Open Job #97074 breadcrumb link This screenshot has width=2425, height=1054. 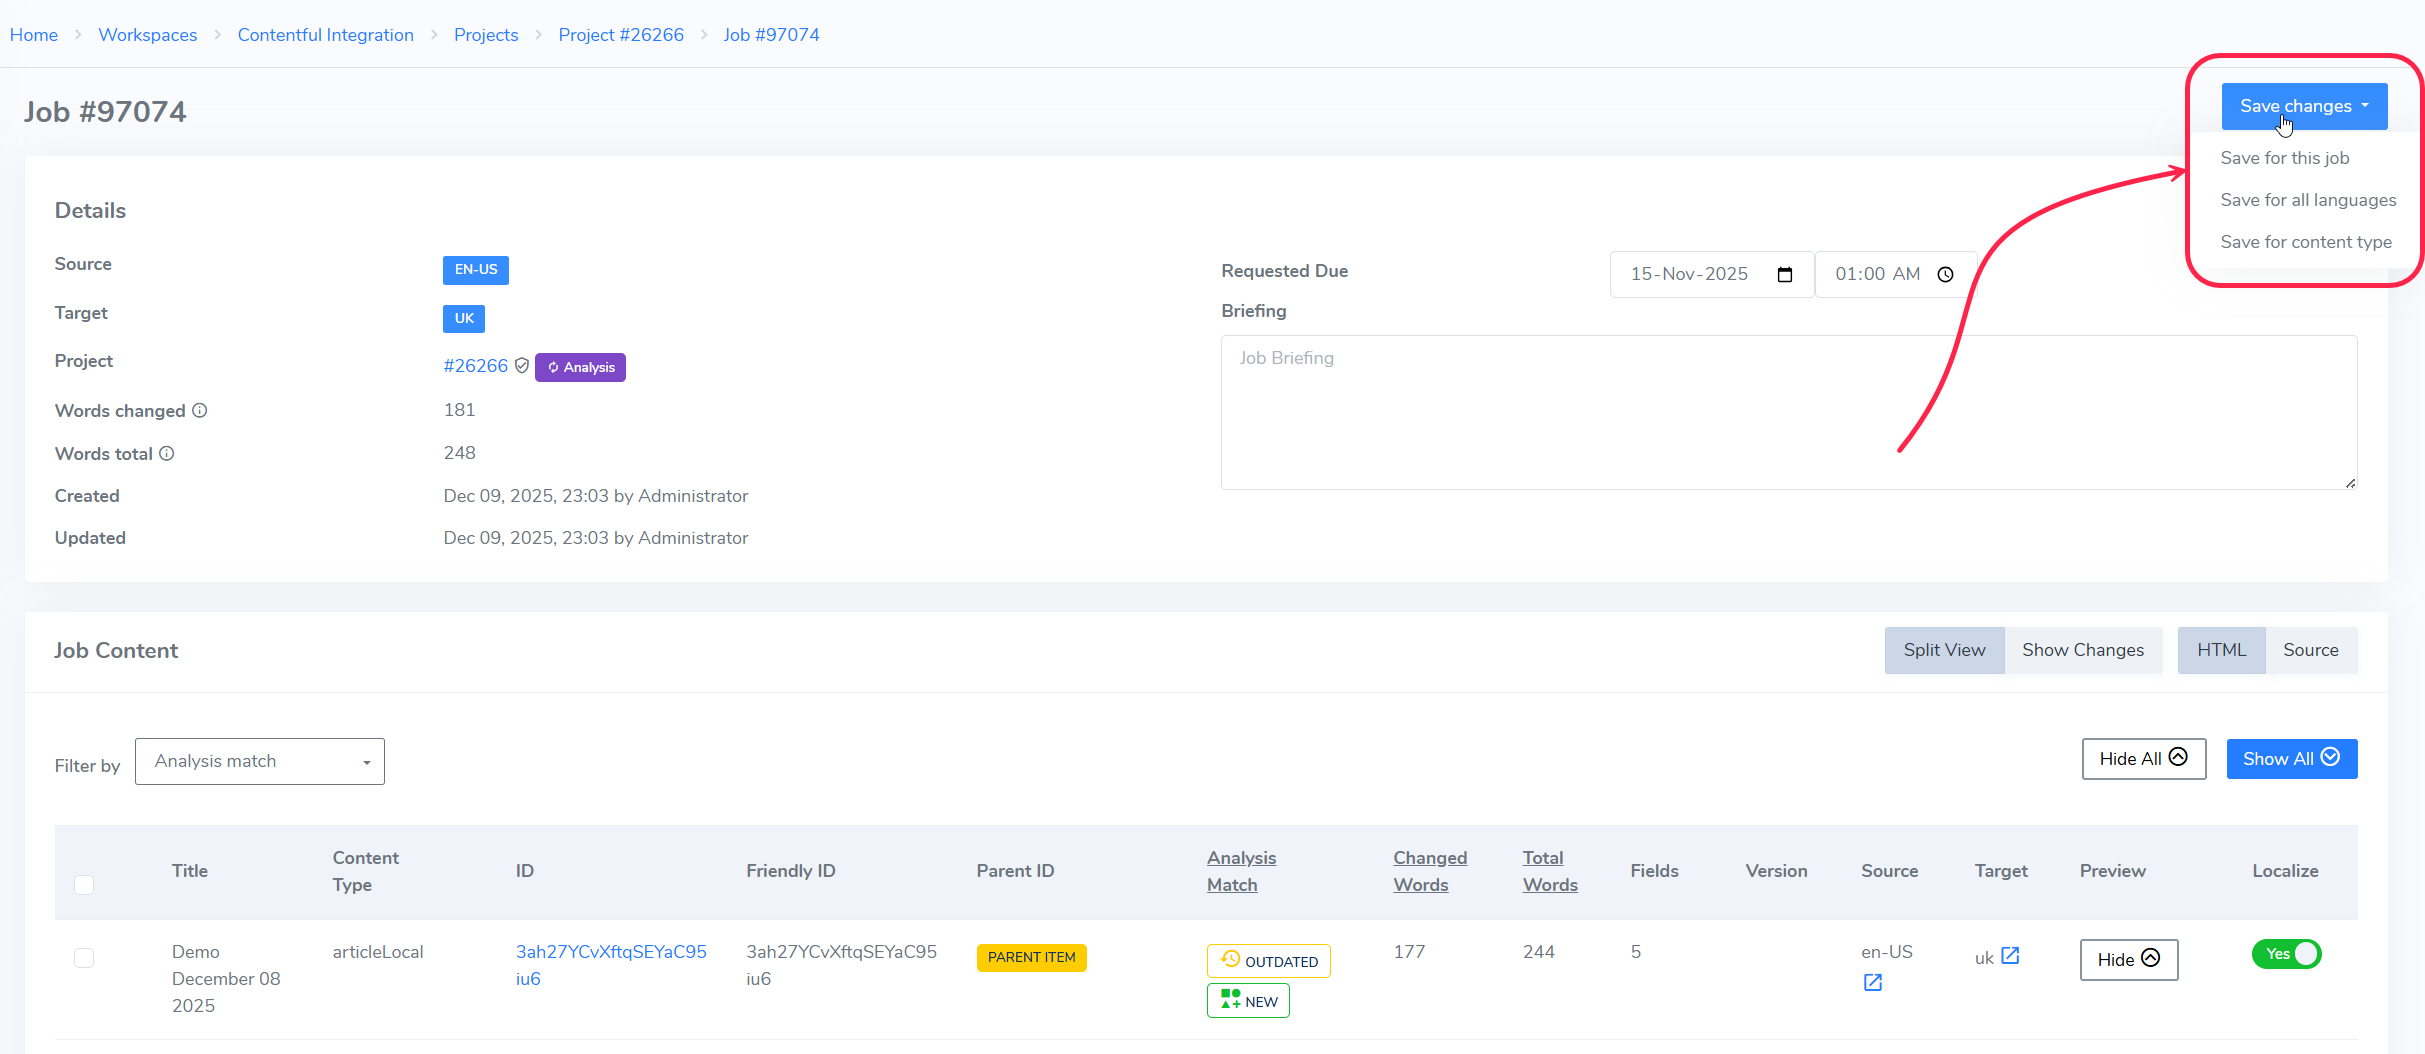tap(771, 35)
